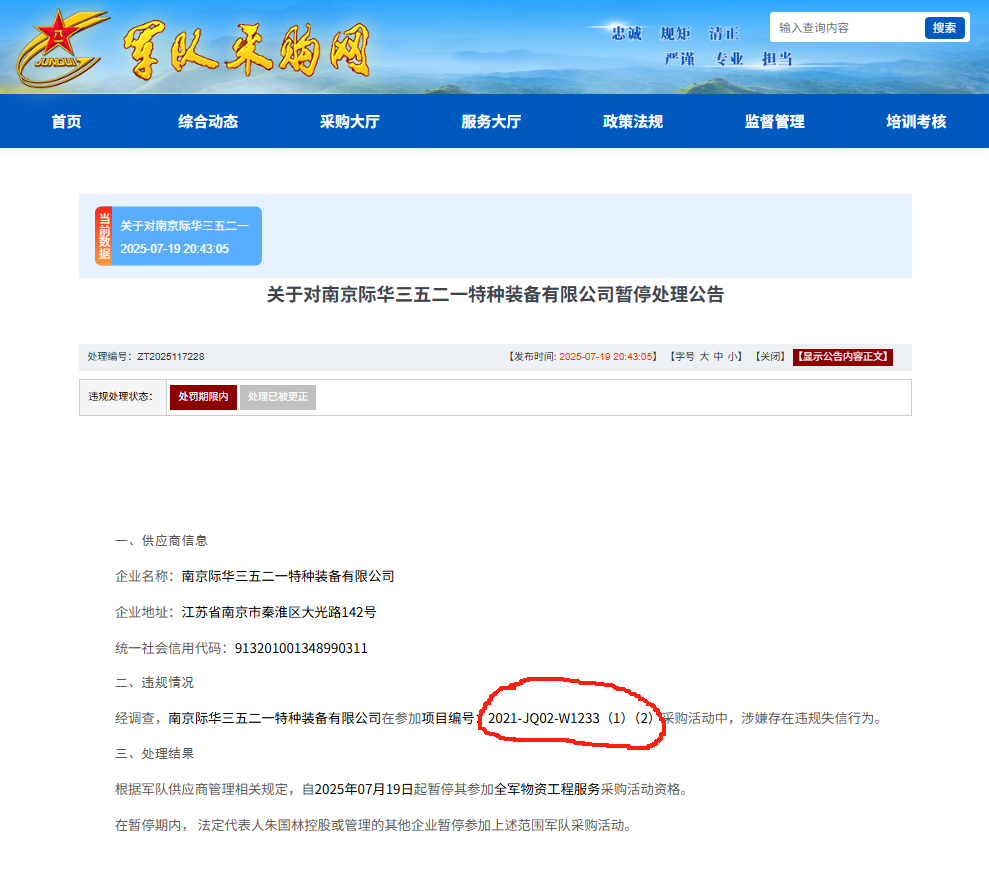Image resolution: width=989 pixels, height=869 pixels.
Task: Click the 违规处理状态 label
Action: click(x=120, y=397)
